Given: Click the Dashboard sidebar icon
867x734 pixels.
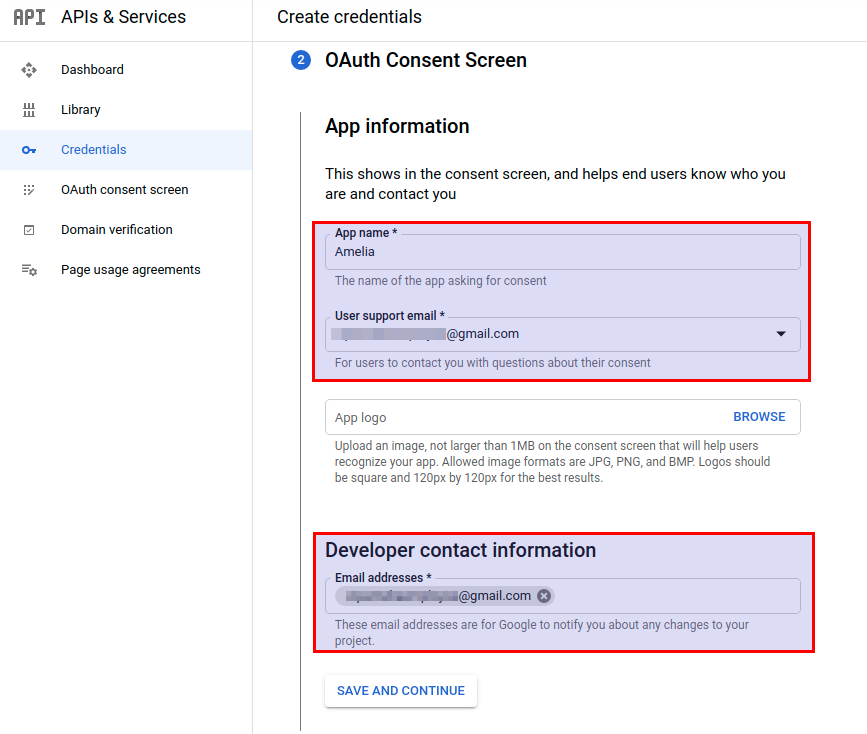Looking at the screenshot, I should pos(29,70).
